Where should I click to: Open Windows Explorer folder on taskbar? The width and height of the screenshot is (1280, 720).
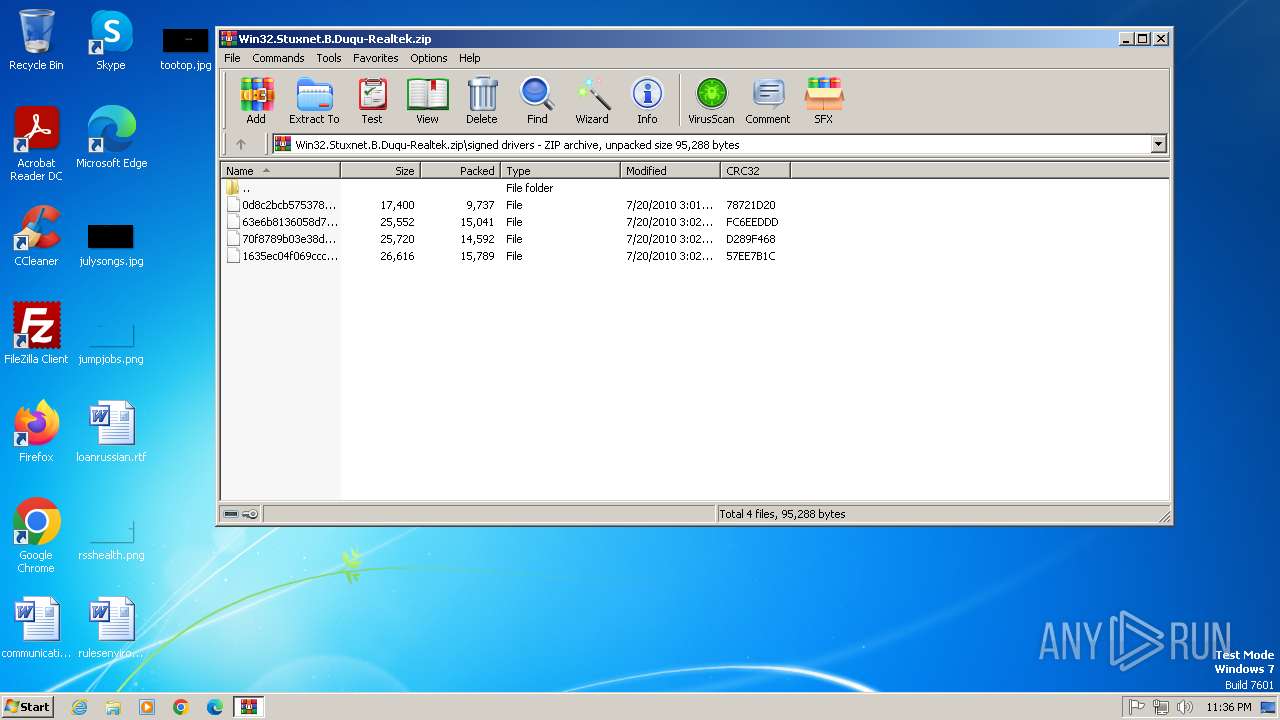click(113, 707)
